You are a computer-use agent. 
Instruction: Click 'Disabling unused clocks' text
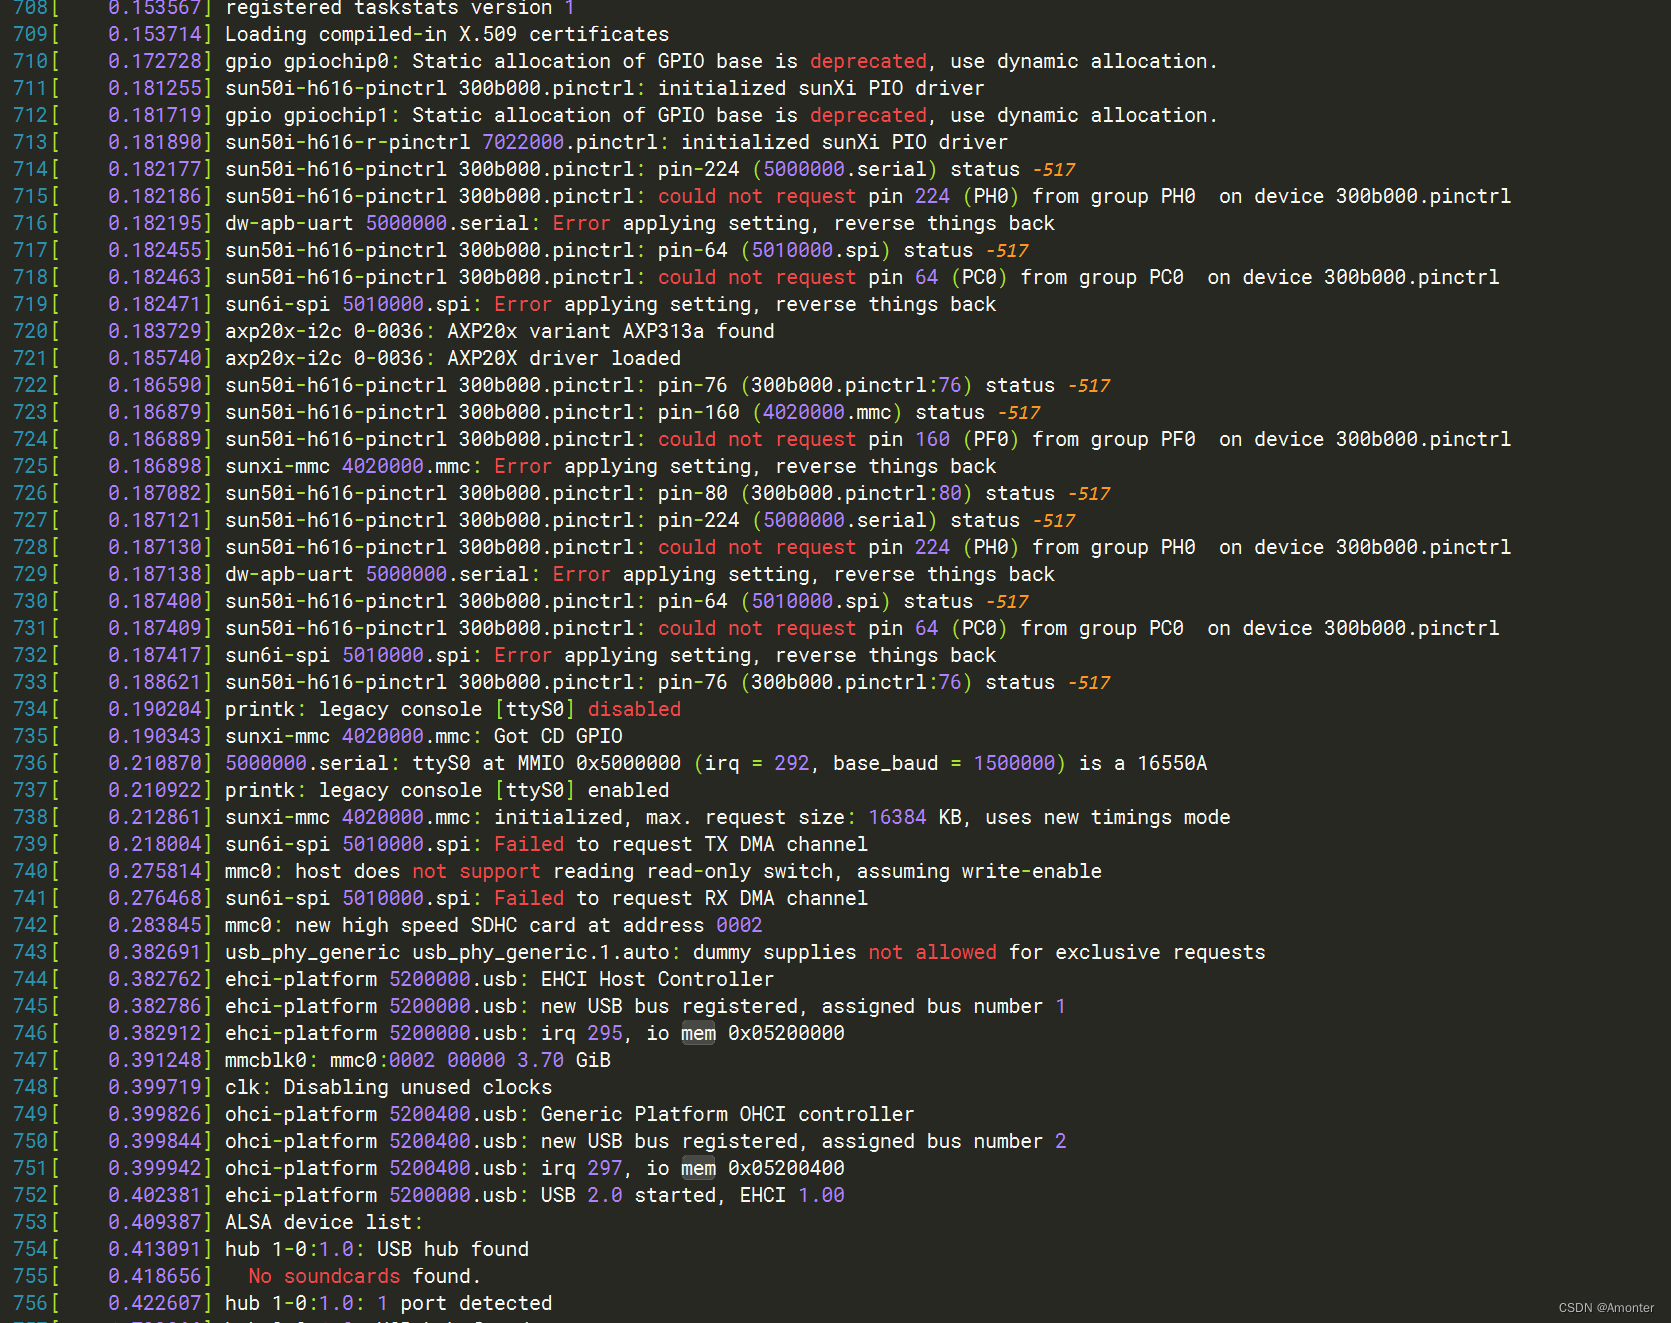pyautogui.click(x=417, y=1087)
